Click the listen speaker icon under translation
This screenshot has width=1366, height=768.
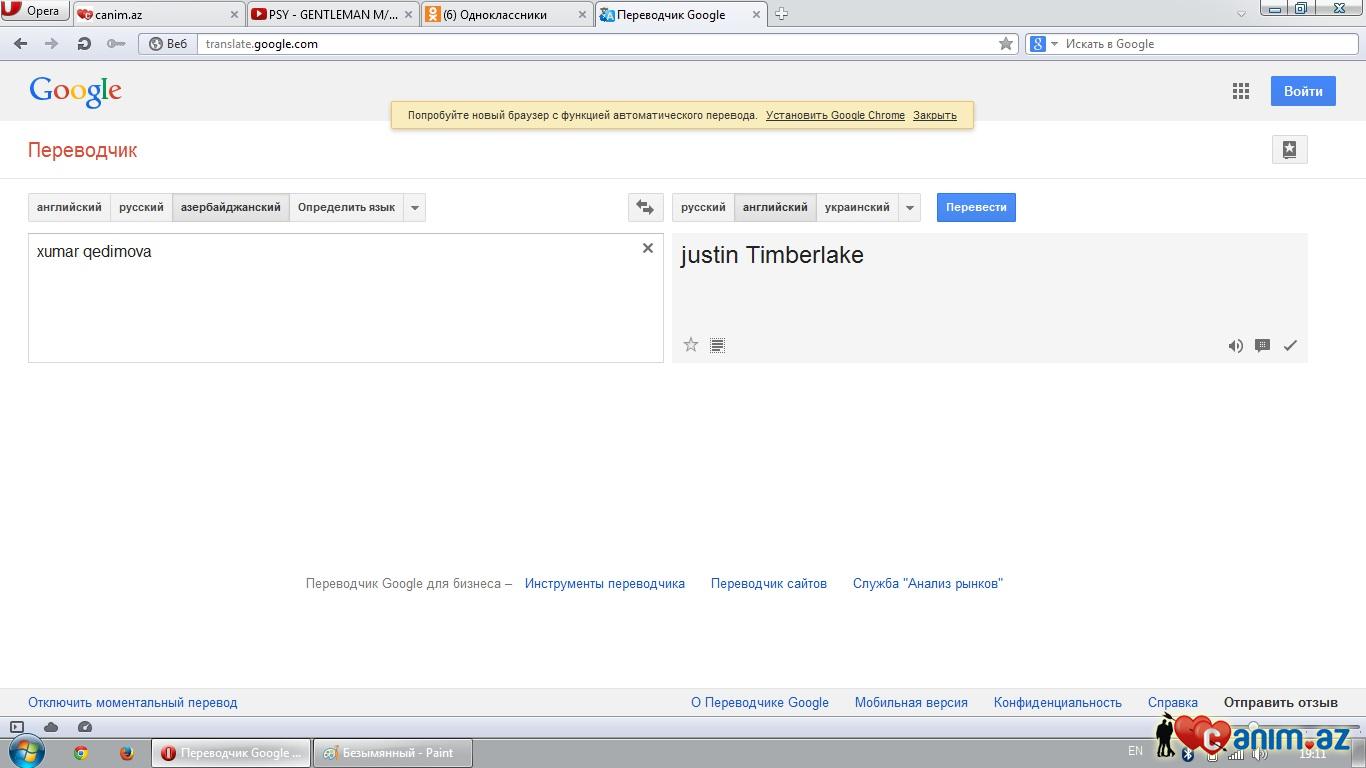coord(1236,346)
